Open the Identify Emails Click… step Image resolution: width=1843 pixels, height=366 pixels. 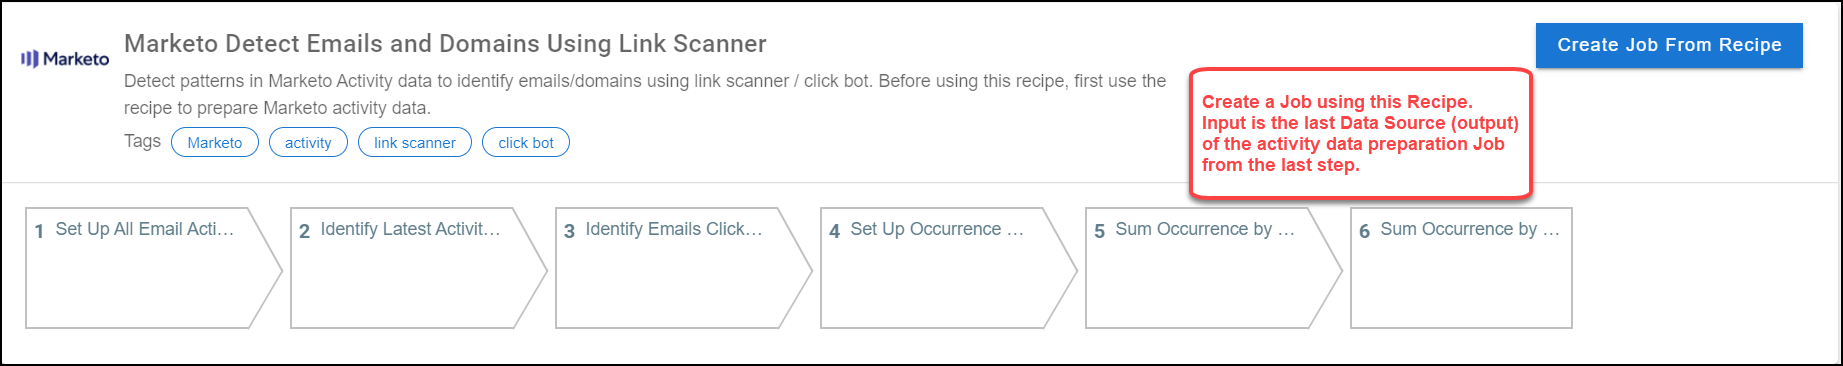(x=684, y=268)
